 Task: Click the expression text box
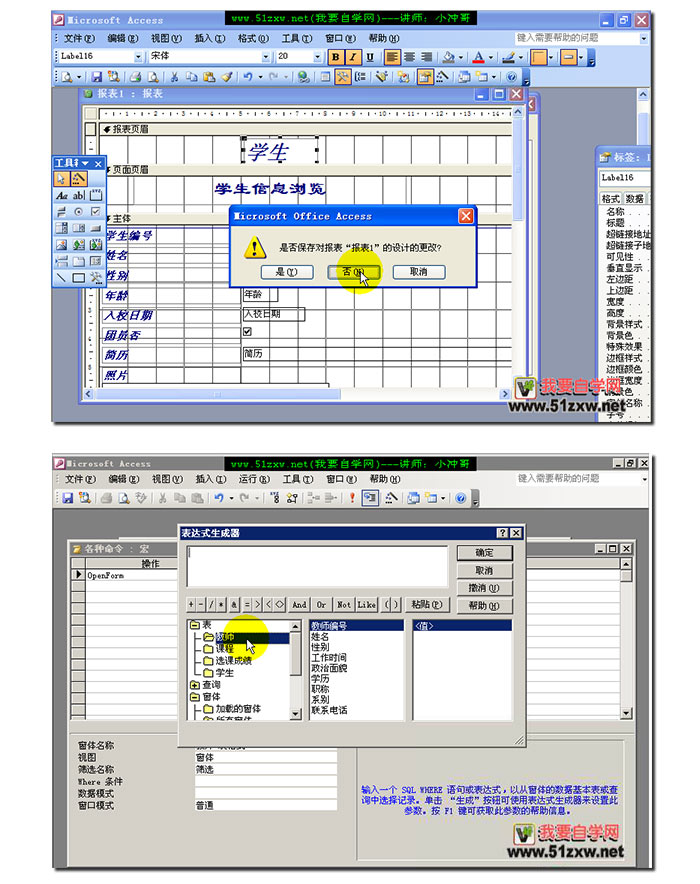pos(317,566)
